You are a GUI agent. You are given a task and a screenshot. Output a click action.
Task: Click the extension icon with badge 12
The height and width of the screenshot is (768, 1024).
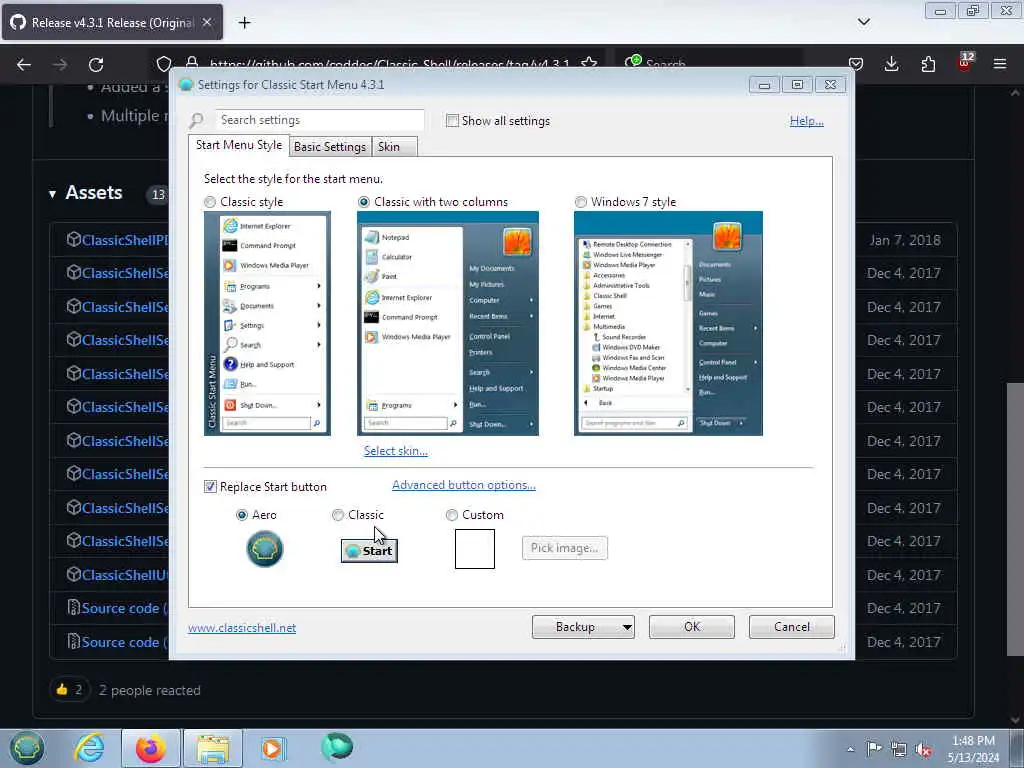point(965,63)
